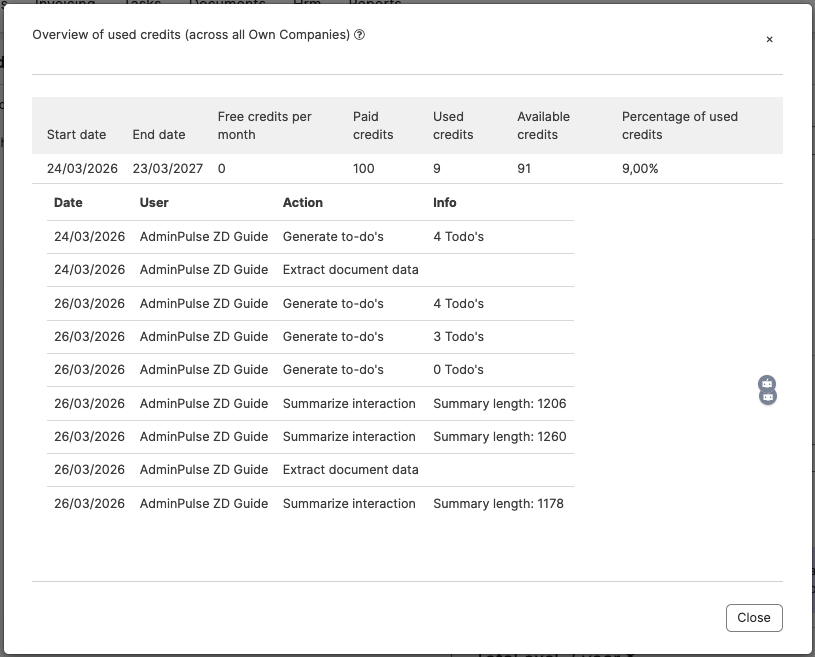Click the 'User' sub-table header

coord(154,203)
